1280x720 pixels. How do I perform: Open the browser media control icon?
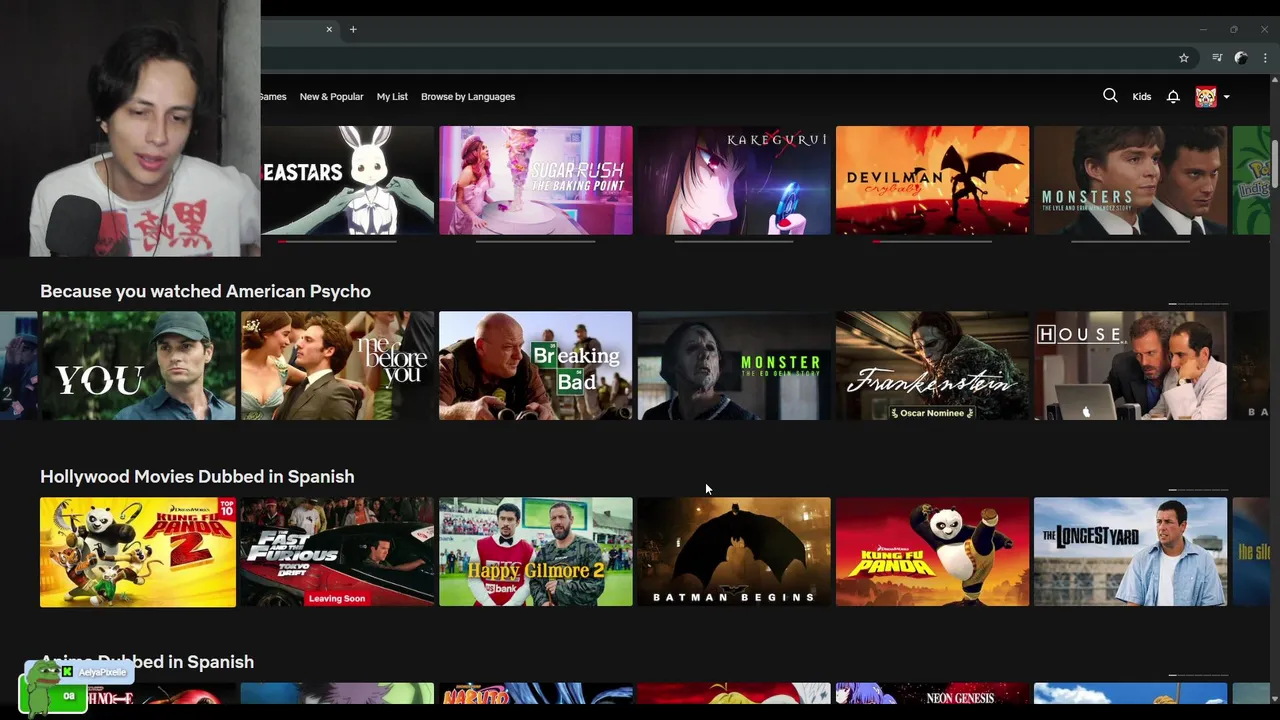[x=1217, y=58]
